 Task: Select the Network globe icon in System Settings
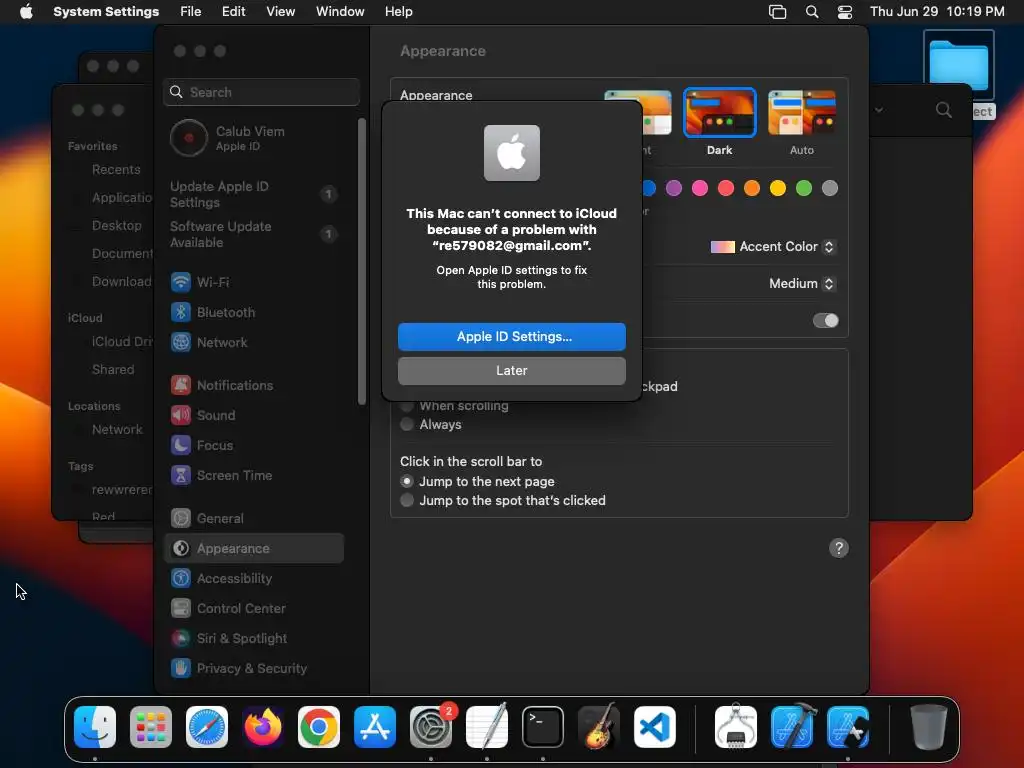(181, 342)
